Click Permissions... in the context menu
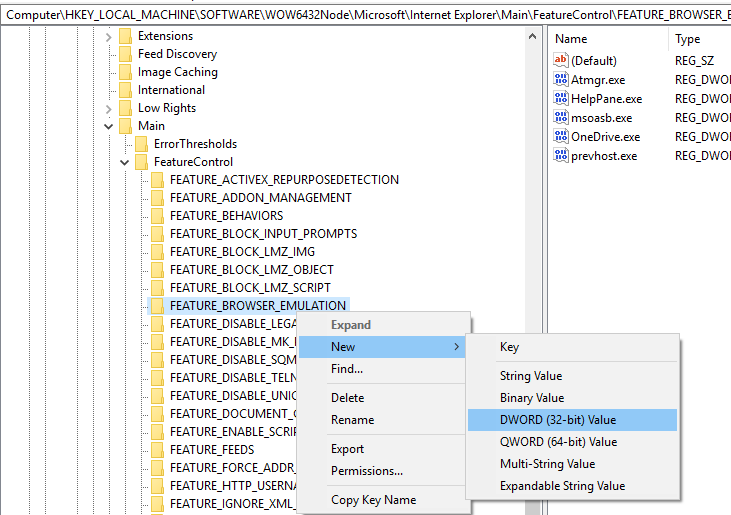 coord(367,471)
